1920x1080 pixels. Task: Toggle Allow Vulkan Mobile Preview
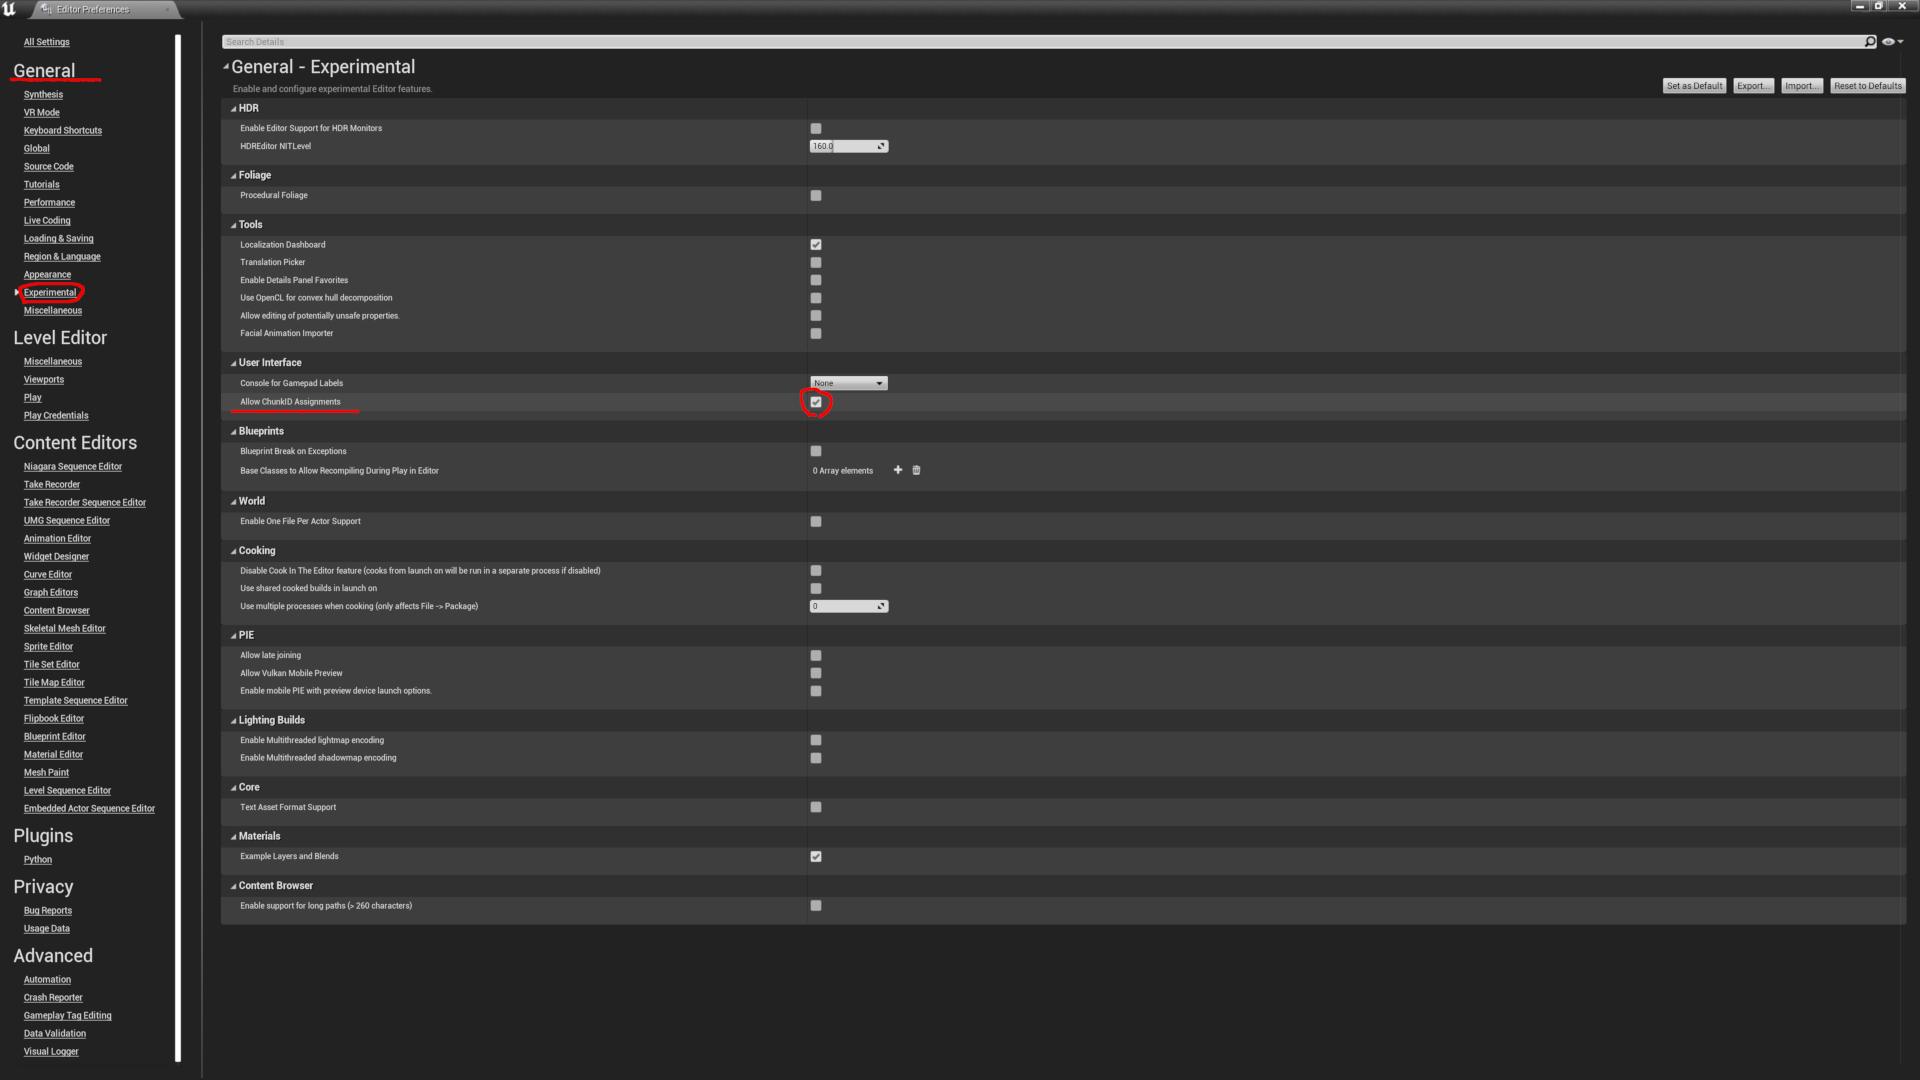point(816,674)
